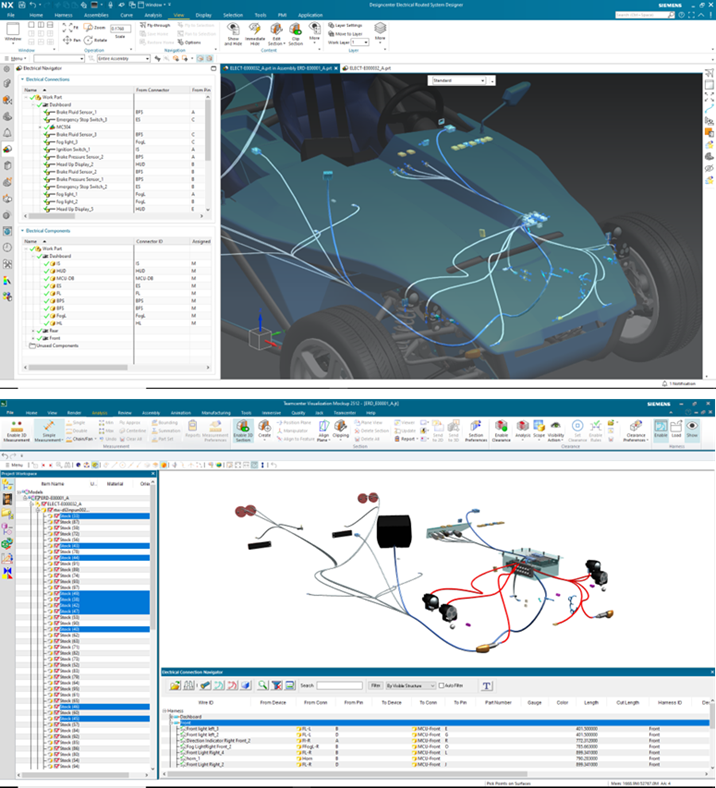The height and width of the screenshot is (788, 716).
Task: Click the text 'T' icon in Connection Navigator
Action: (486, 685)
